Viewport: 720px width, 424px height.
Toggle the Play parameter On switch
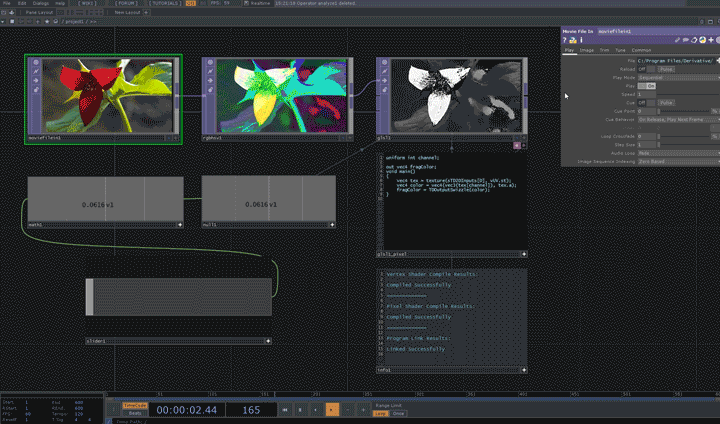pos(647,86)
